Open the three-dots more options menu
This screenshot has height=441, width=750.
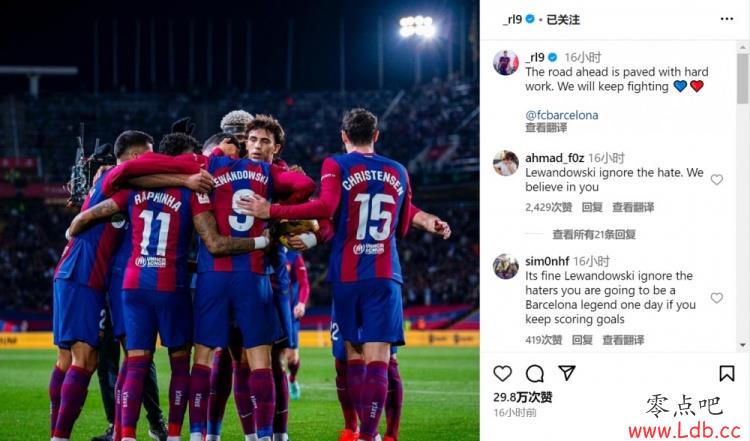tap(727, 19)
